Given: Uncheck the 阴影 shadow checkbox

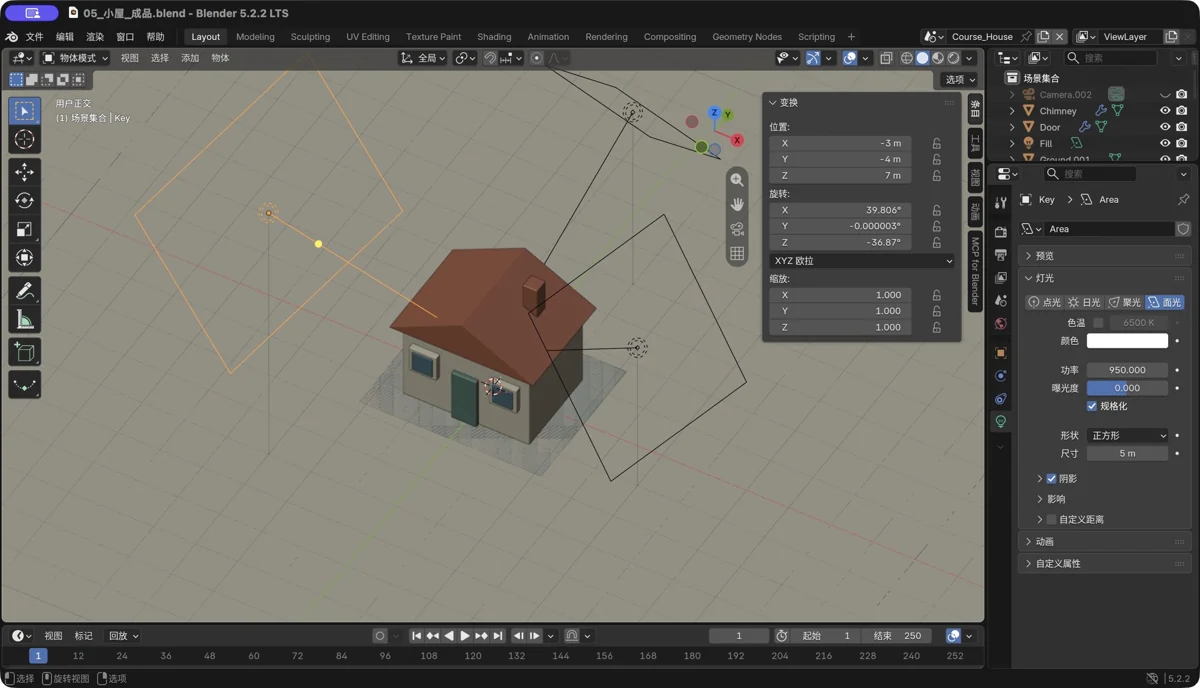Looking at the screenshot, I should [x=1051, y=479].
